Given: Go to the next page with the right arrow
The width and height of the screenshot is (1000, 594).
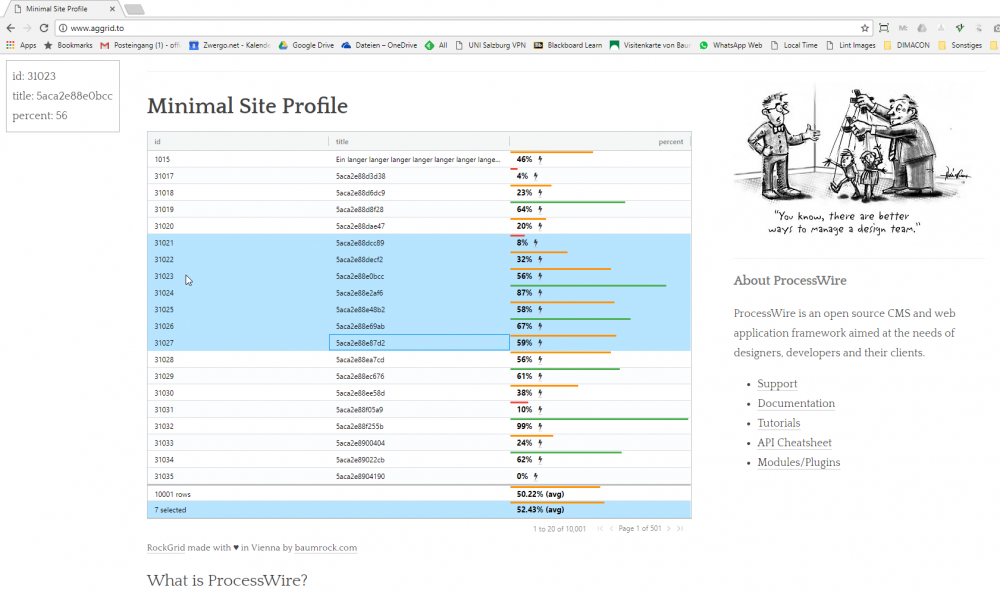Looking at the screenshot, I should pyautogui.click(x=668, y=528).
